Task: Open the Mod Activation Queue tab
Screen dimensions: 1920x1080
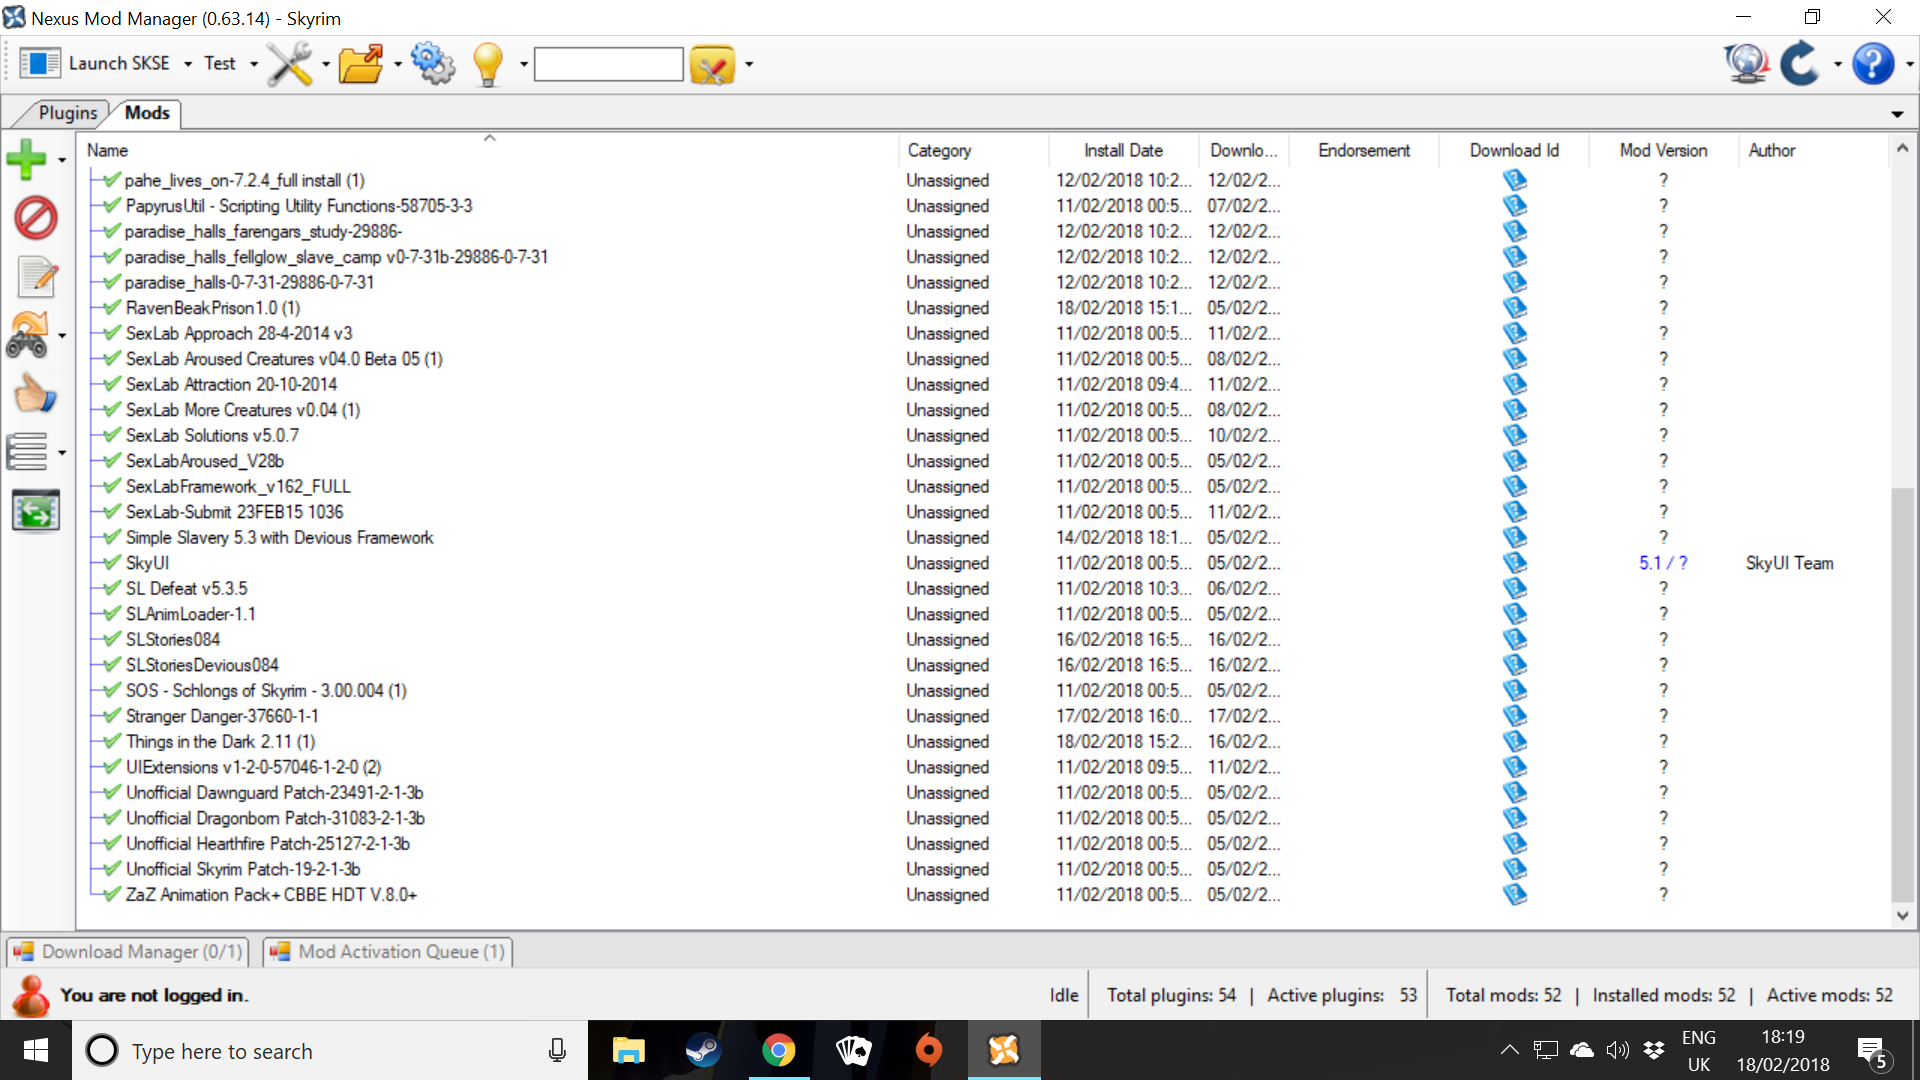Action: [x=388, y=951]
